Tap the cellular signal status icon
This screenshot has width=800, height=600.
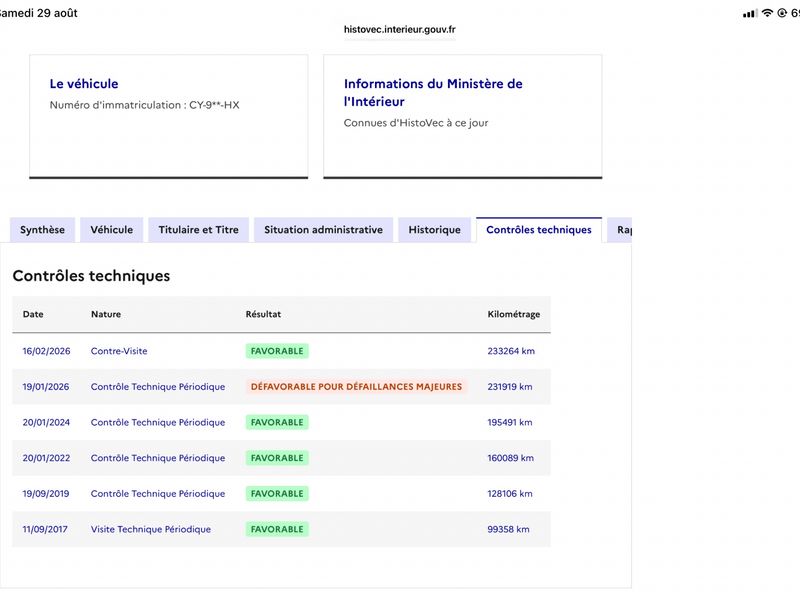click(750, 14)
